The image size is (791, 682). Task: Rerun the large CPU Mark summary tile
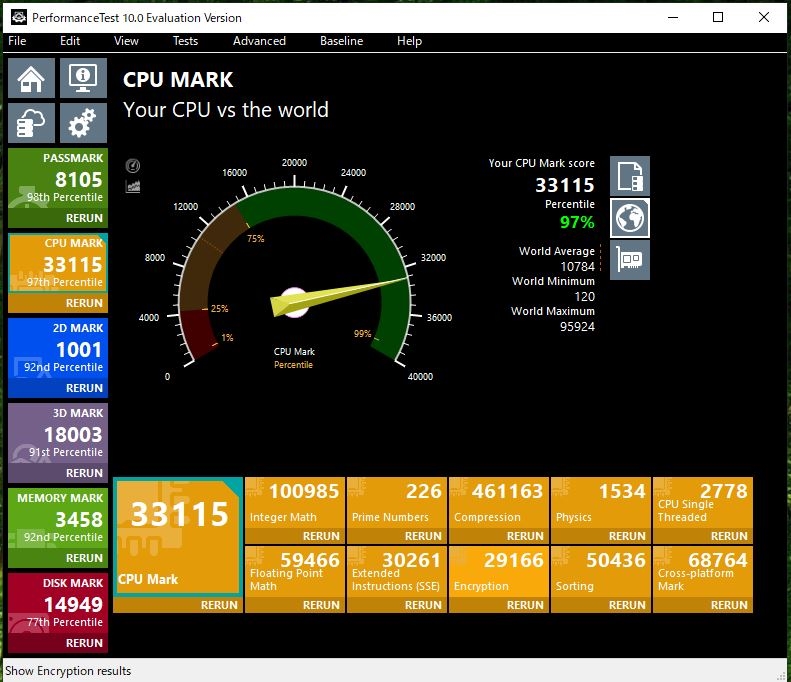(x=178, y=605)
